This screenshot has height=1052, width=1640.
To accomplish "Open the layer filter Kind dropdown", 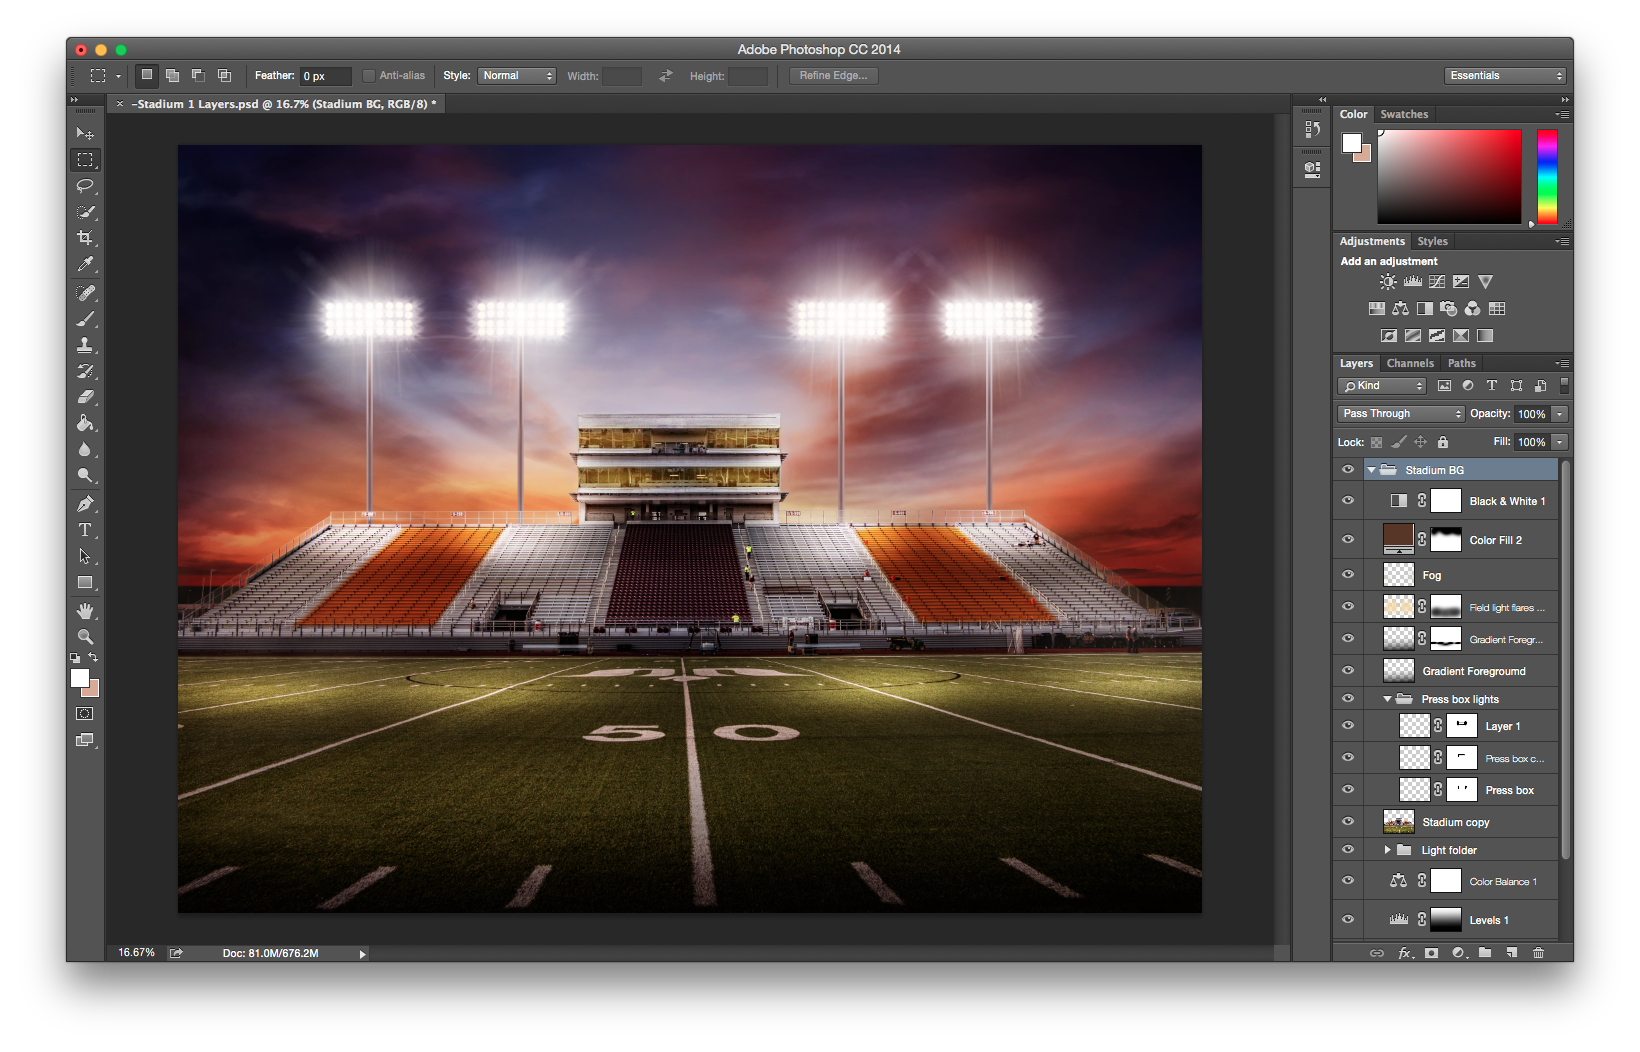I will 1382,386.
